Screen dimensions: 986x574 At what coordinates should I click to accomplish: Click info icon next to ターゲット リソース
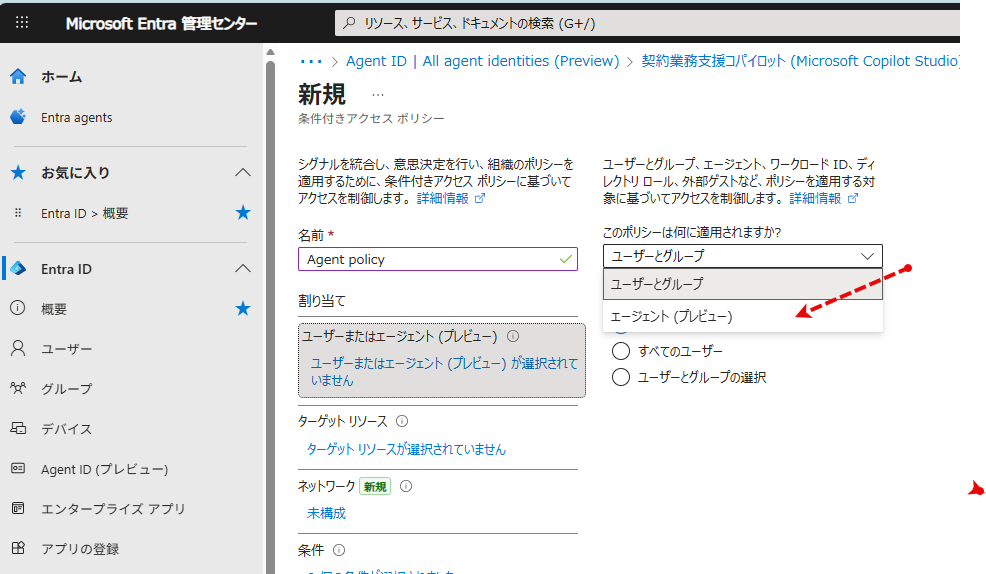point(402,421)
